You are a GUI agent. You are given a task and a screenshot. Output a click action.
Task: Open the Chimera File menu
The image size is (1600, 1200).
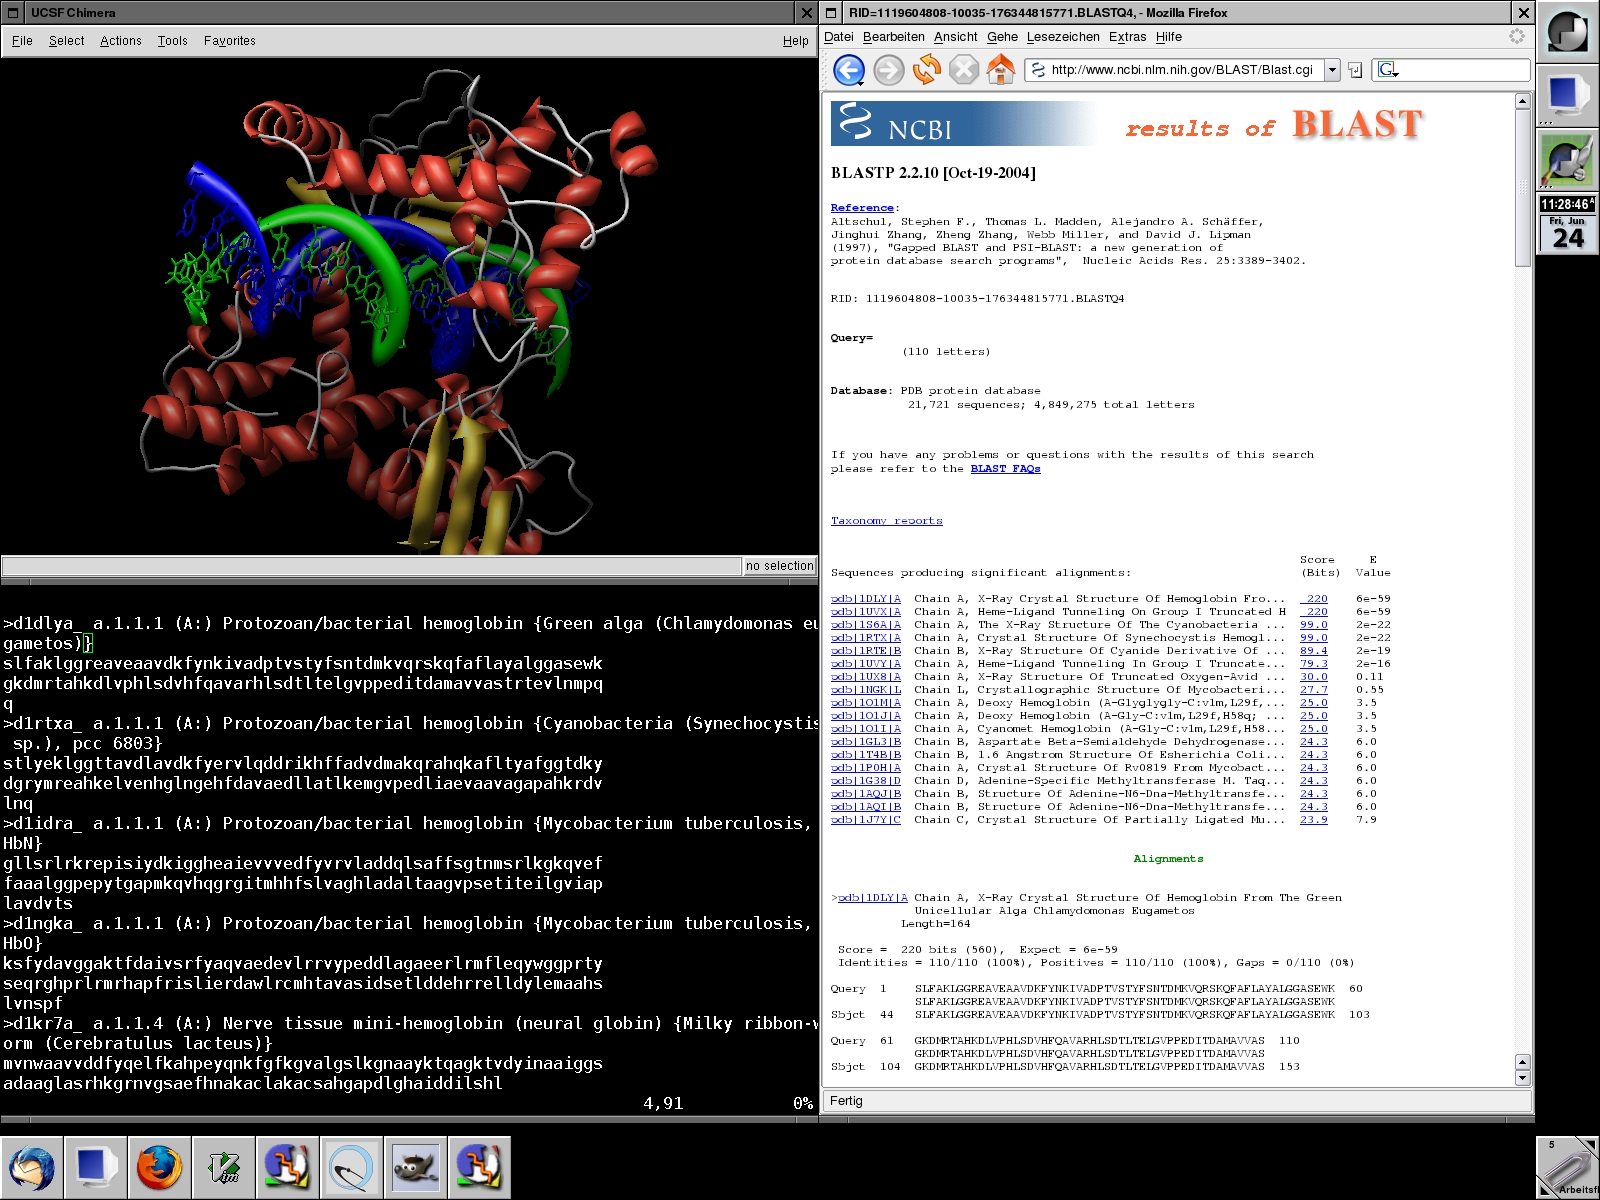22,41
